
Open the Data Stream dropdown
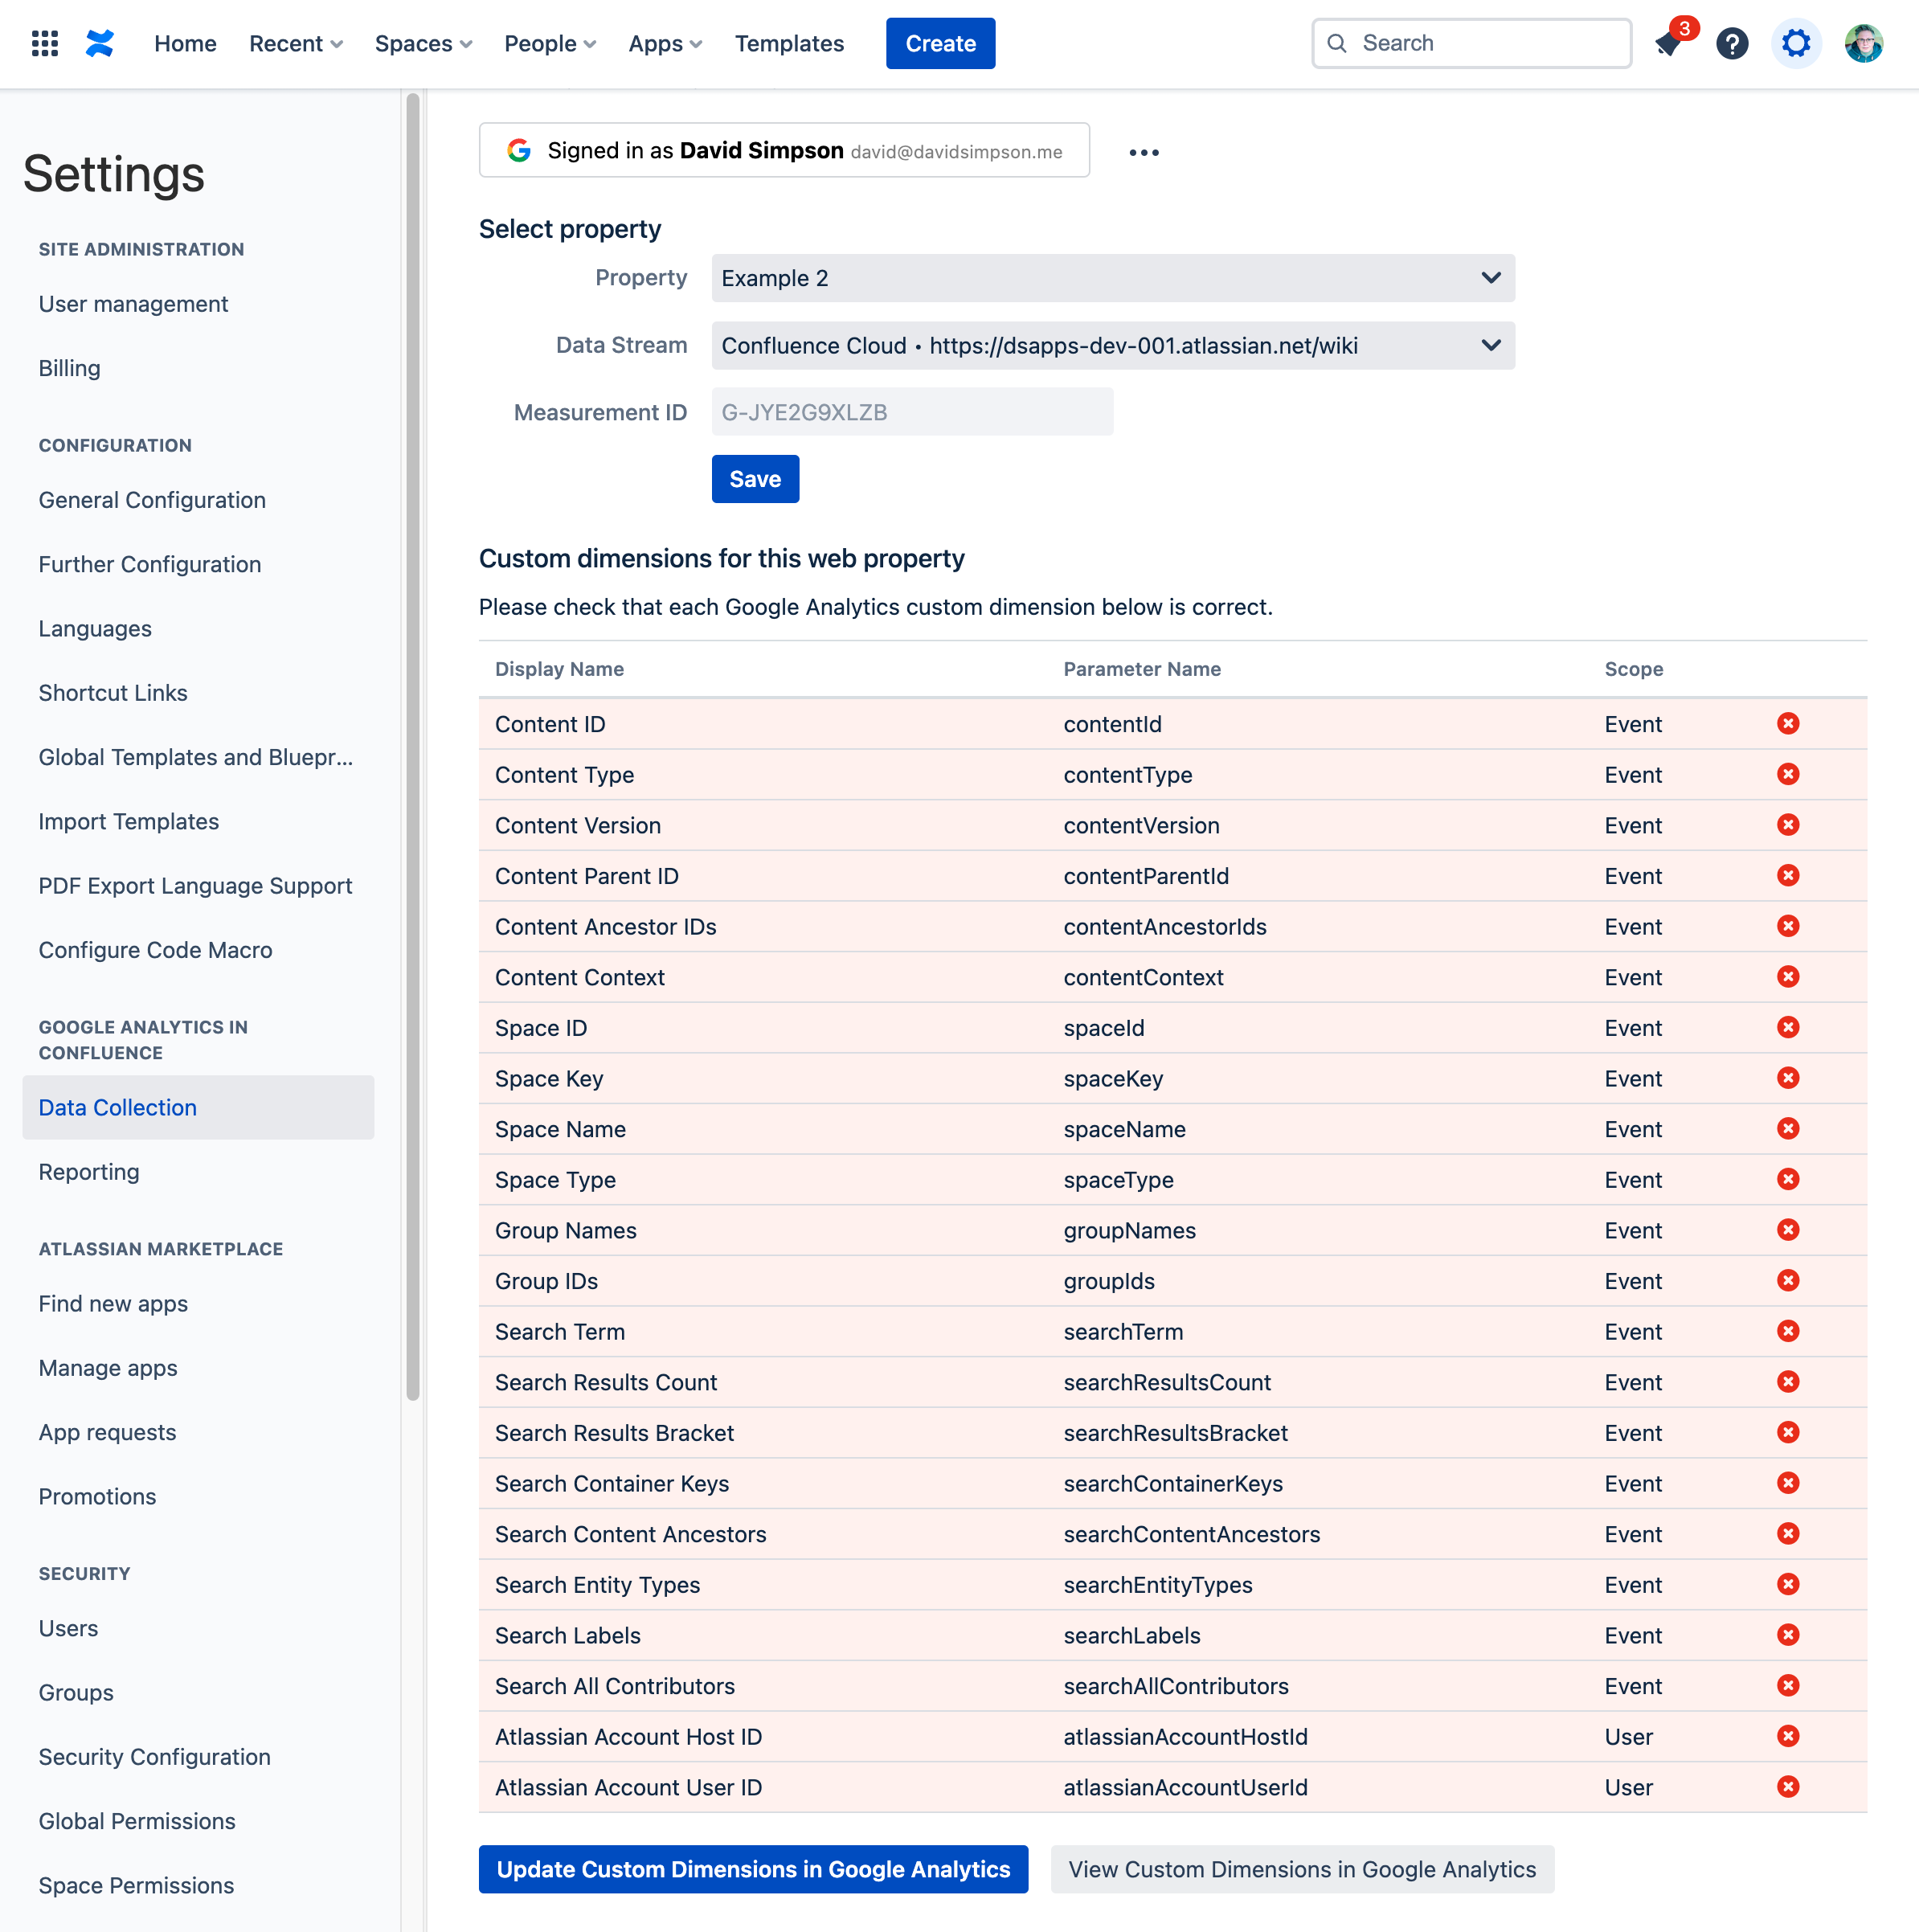(x=1113, y=345)
